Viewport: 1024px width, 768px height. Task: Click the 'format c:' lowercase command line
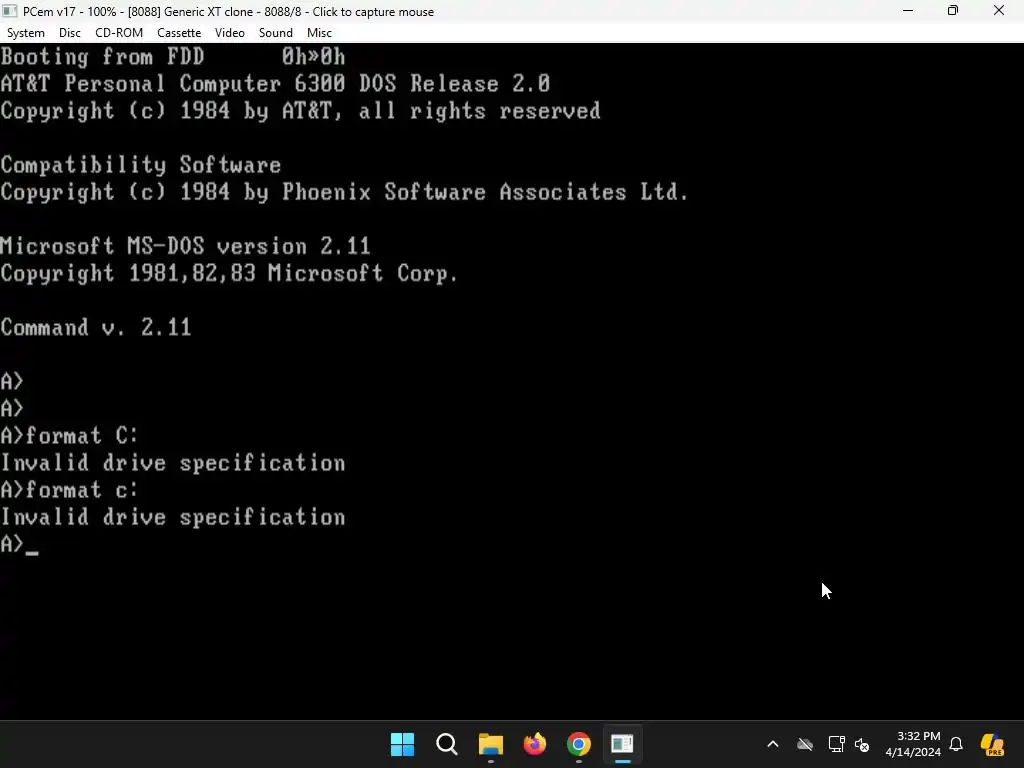click(x=69, y=490)
